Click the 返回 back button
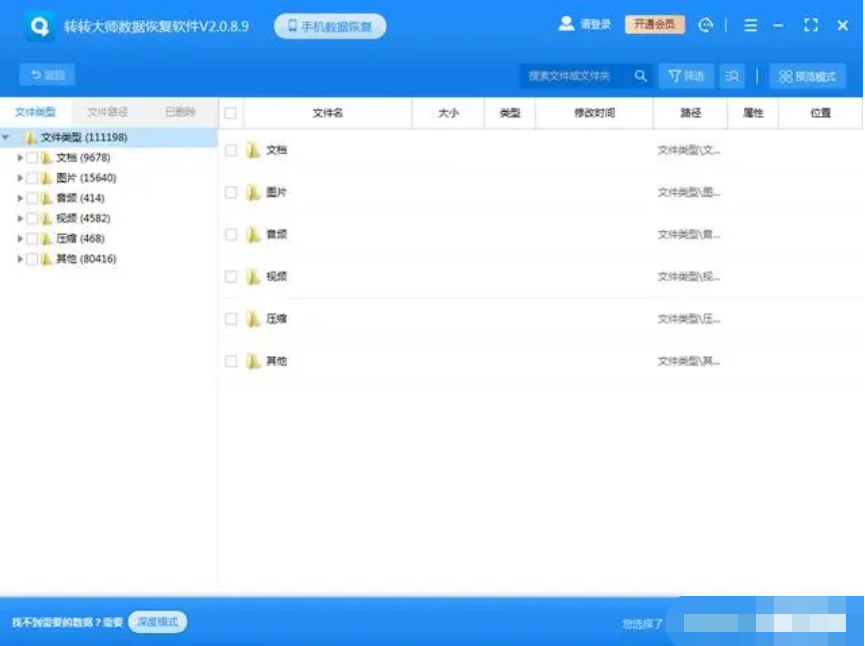Viewport: 865px width, 646px height. point(47,75)
